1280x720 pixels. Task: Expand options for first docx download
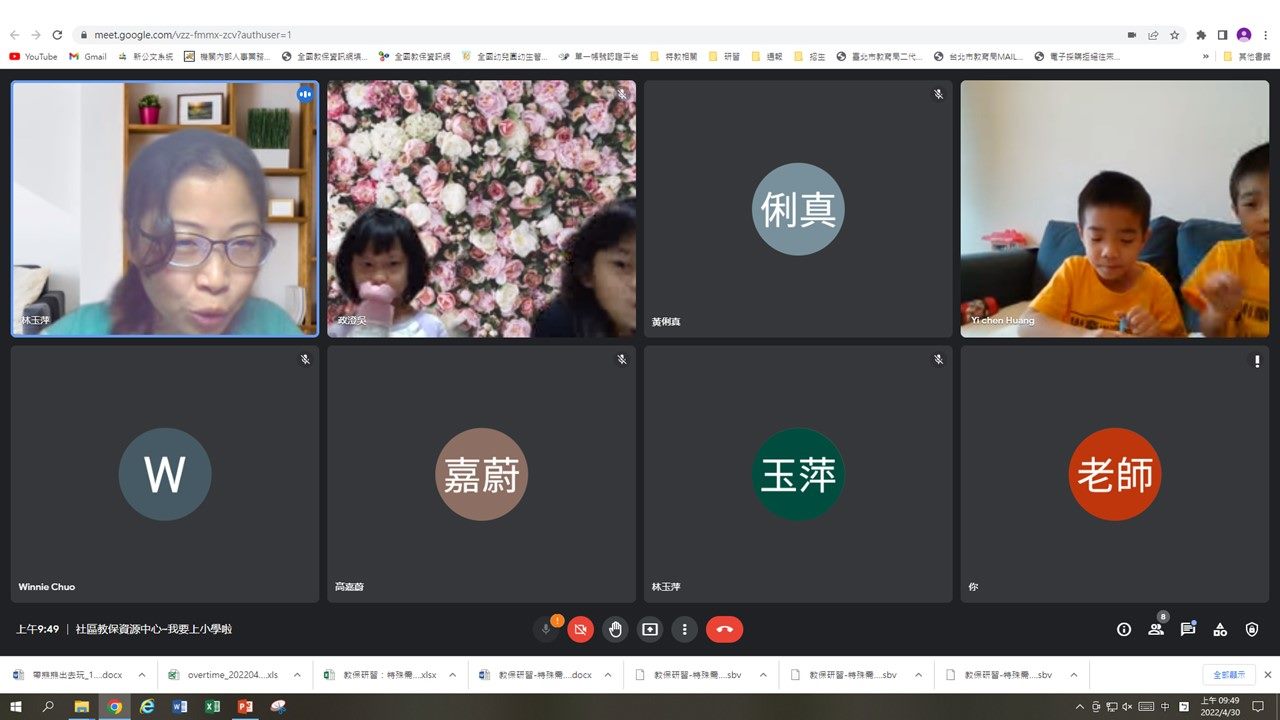142,675
